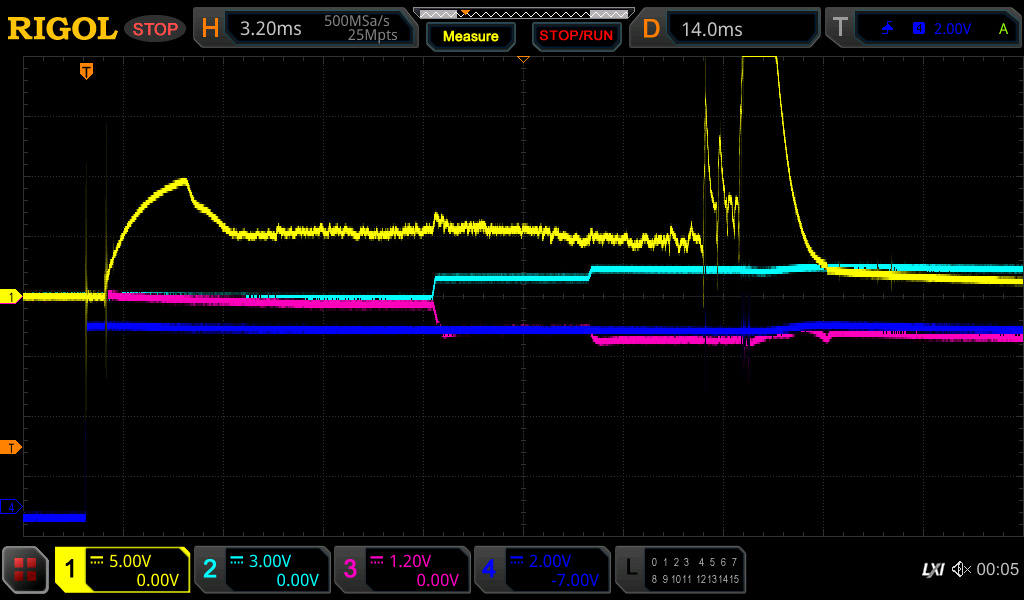
Task: Click the orange trigger level T marker
Action: coord(11,447)
